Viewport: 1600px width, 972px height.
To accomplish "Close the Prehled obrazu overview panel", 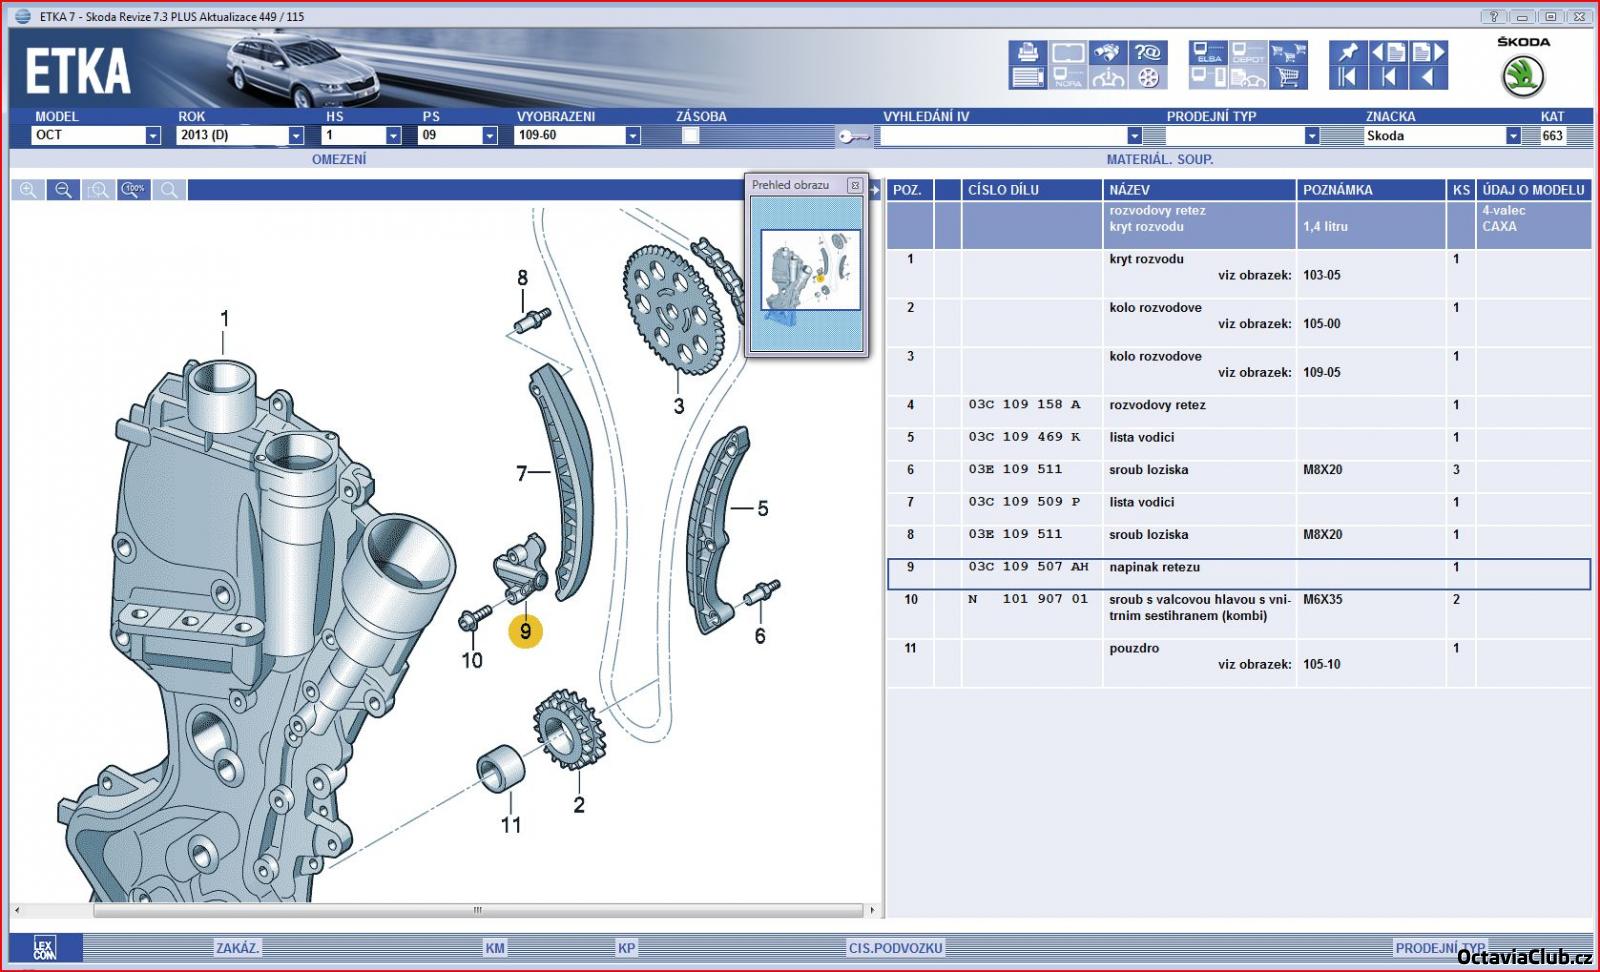I will (x=855, y=185).
